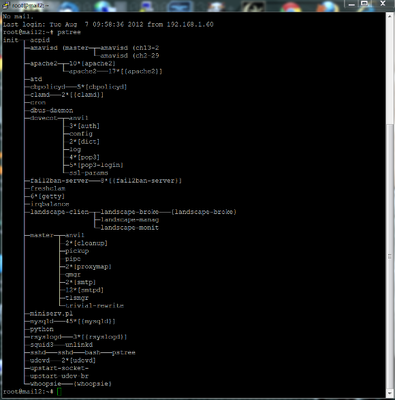Viewport: 395px width, 400px height.
Task: Click the 'irqbalance' process entry
Action: point(50,204)
